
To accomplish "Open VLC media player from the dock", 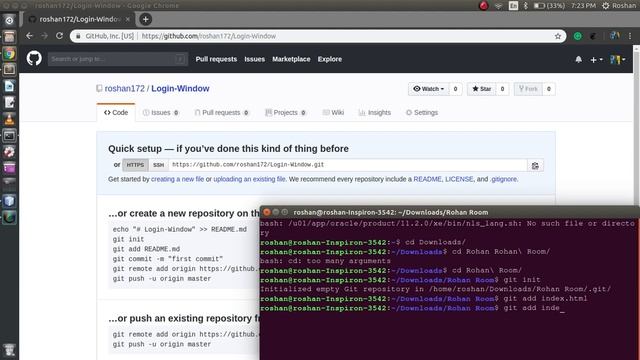I will click(9, 119).
